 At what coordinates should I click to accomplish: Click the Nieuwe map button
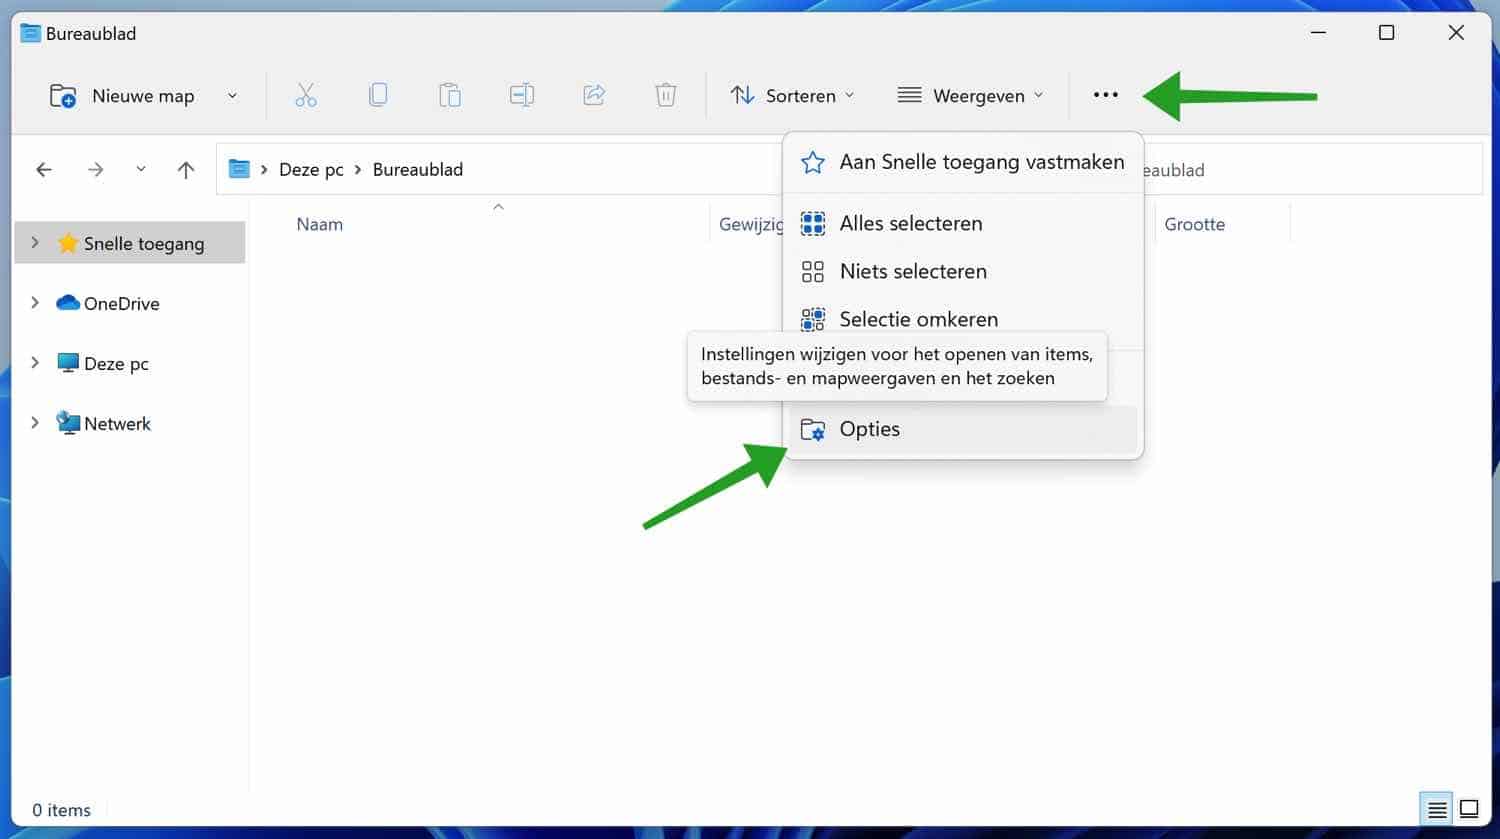(x=124, y=95)
